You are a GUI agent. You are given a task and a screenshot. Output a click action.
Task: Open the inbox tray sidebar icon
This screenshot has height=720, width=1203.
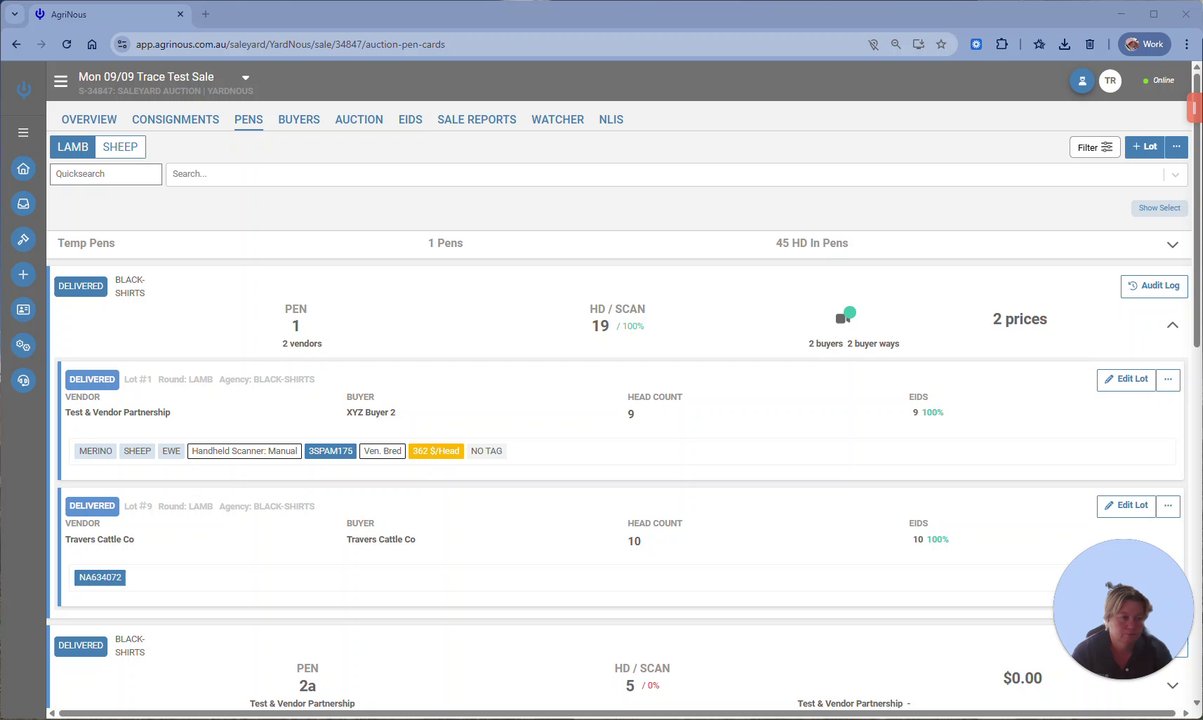click(x=23, y=204)
